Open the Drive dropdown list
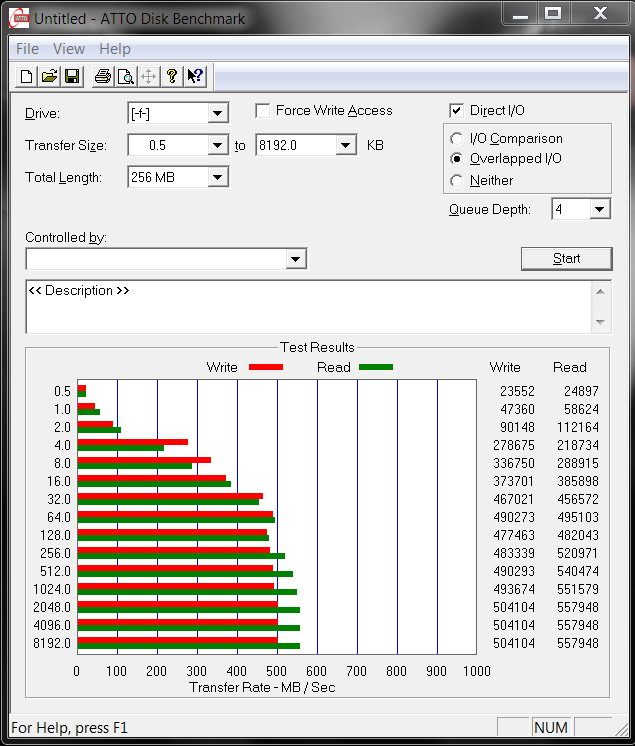This screenshot has width=635, height=746. coord(218,114)
